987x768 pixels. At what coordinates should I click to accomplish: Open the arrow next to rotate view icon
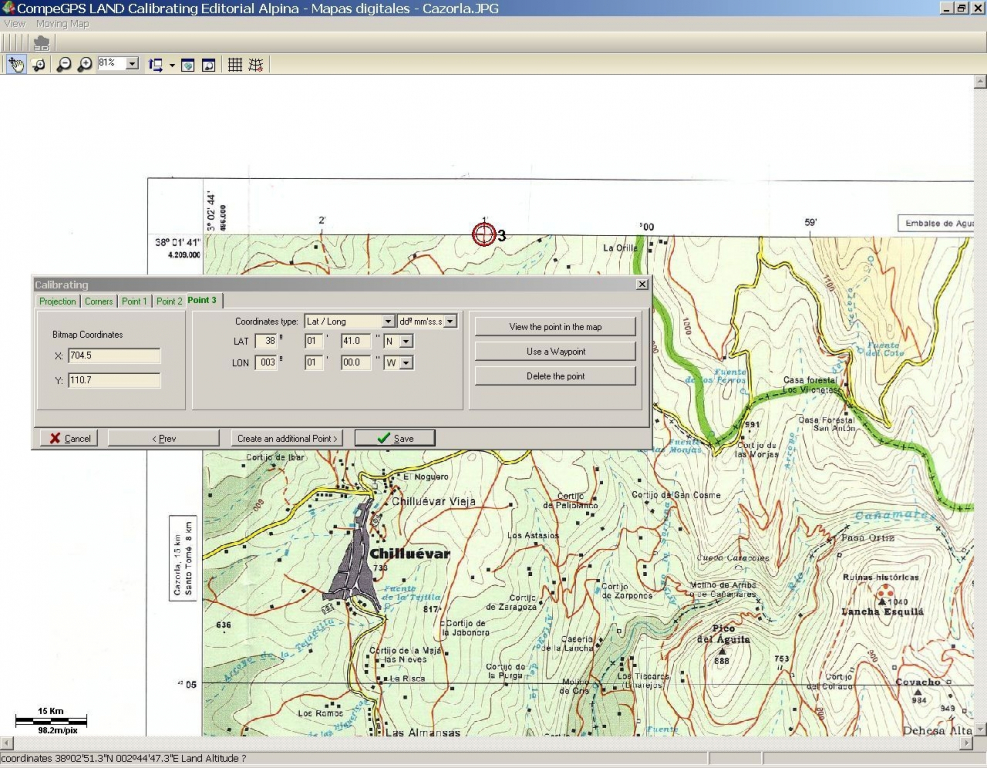click(x=172, y=65)
